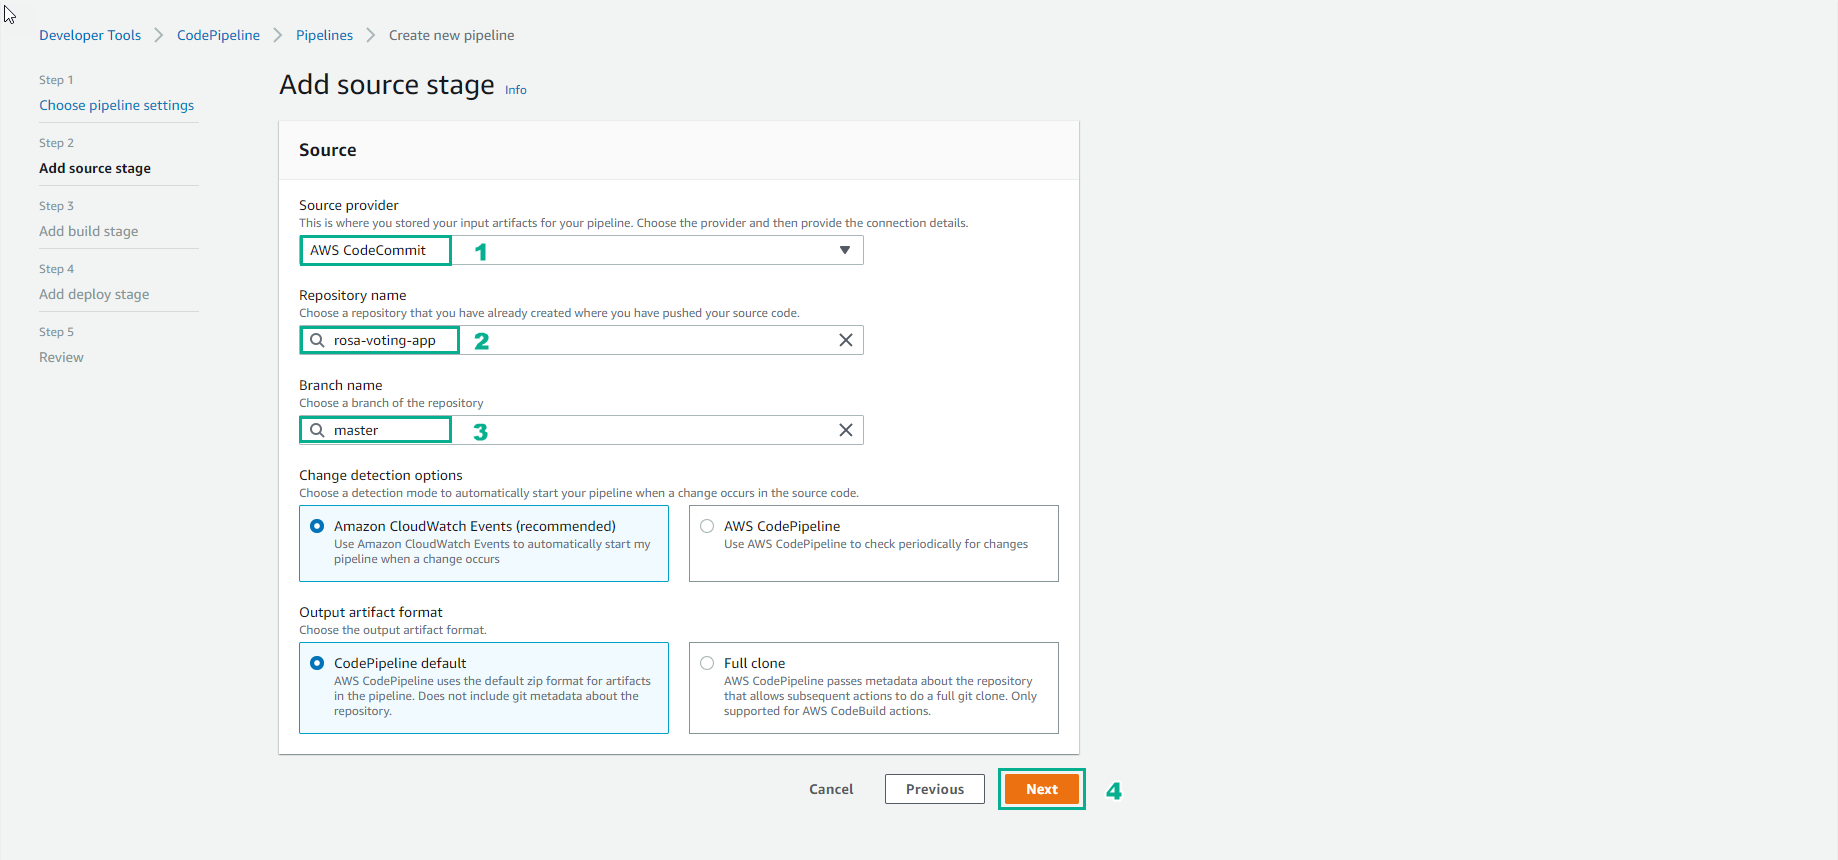Clear the branch name with X icon
1838x860 pixels.
[845, 430]
